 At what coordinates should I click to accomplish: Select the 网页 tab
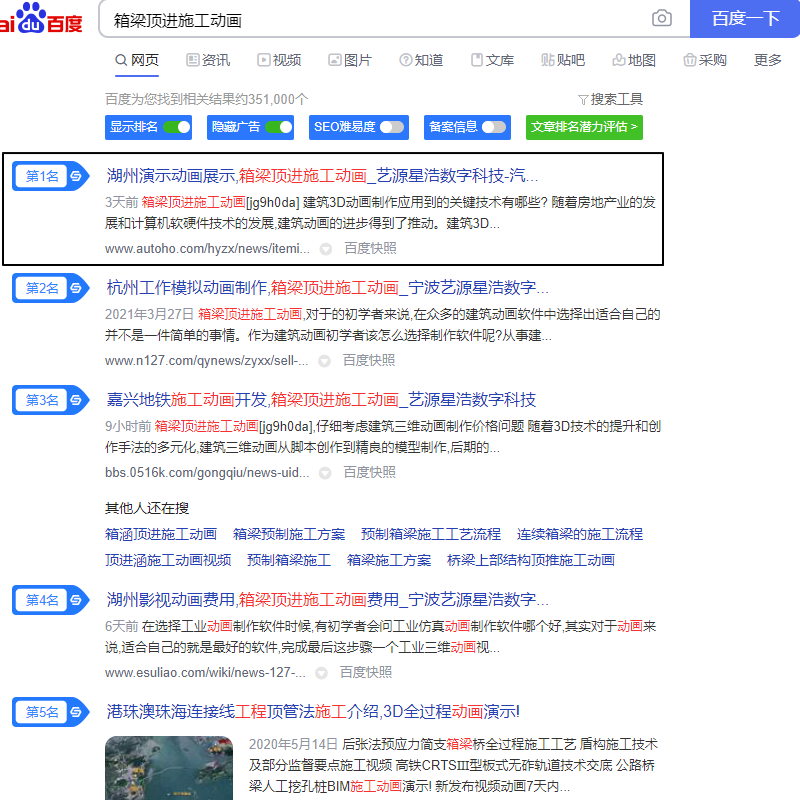pyautogui.click(x=137, y=60)
